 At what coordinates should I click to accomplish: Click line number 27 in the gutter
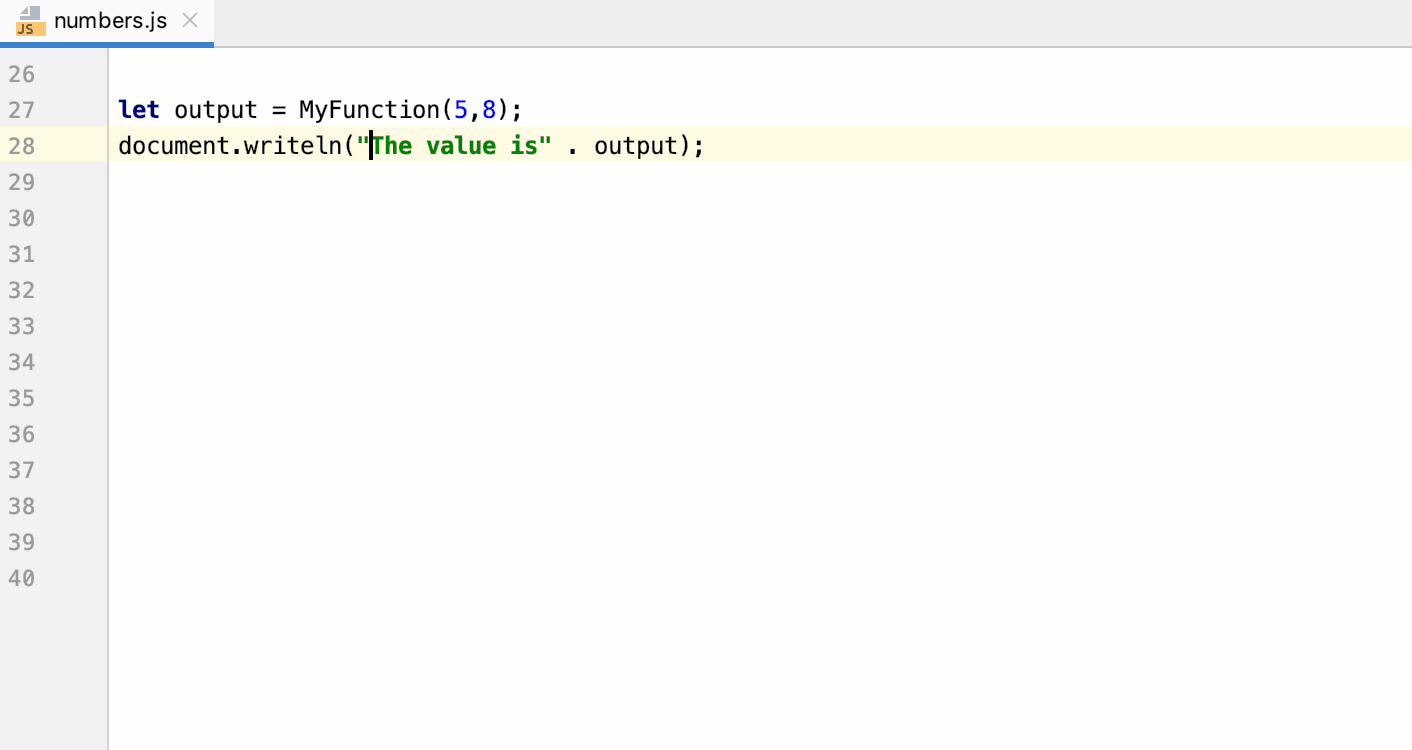click(x=22, y=110)
